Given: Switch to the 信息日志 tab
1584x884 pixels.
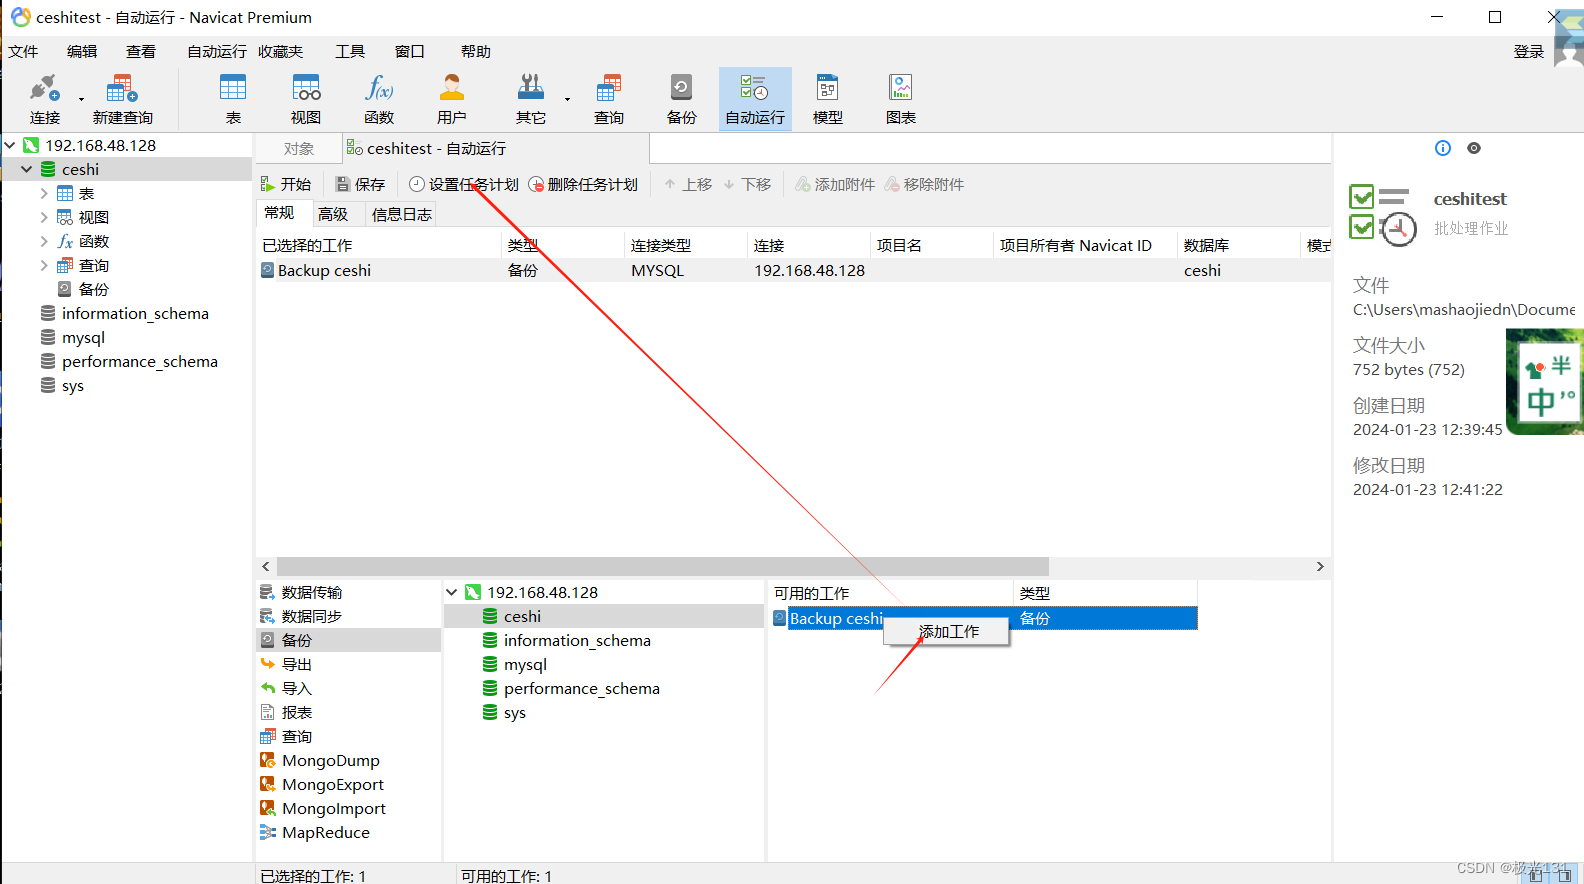Looking at the screenshot, I should pyautogui.click(x=402, y=214).
